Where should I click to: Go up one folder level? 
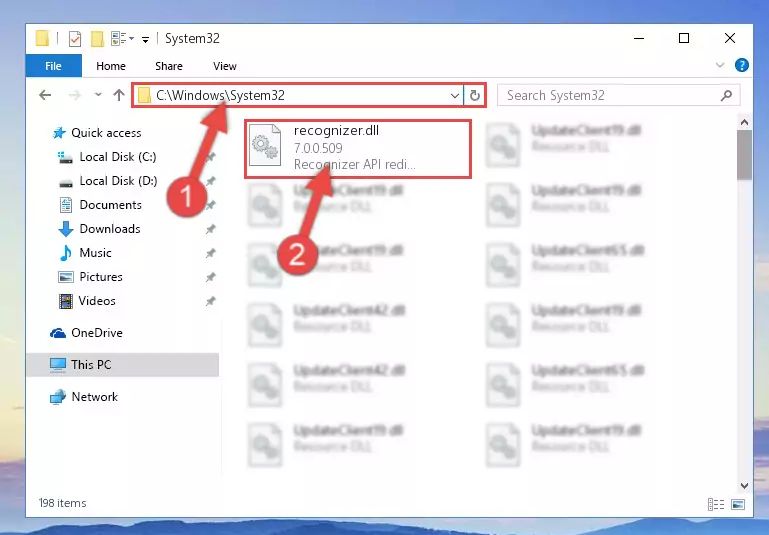(119, 95)
